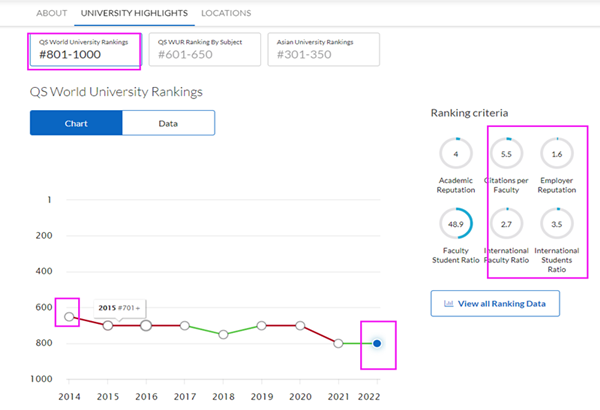This screenshot has width=600, height=410.
Task: Click the Employer Reputation label
Action: point(557,185)
